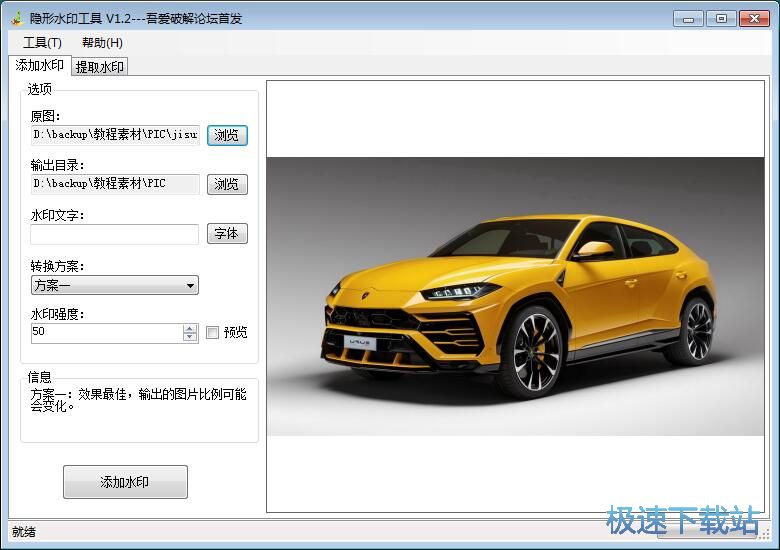Screen dimensions: 780x550
Task: Decrease 水印强度 with the down arrow
Action: pyautogui.click(x=190, y=337)
